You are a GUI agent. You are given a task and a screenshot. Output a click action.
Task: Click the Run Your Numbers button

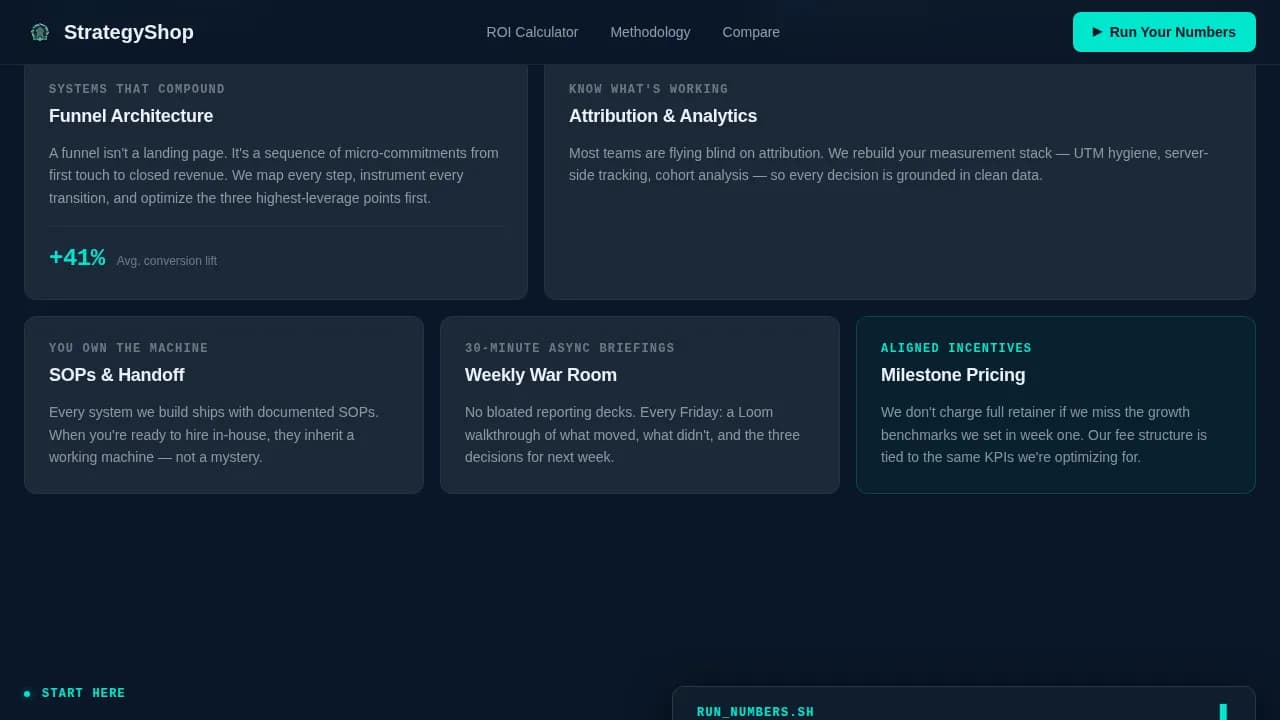[1164, 32]
